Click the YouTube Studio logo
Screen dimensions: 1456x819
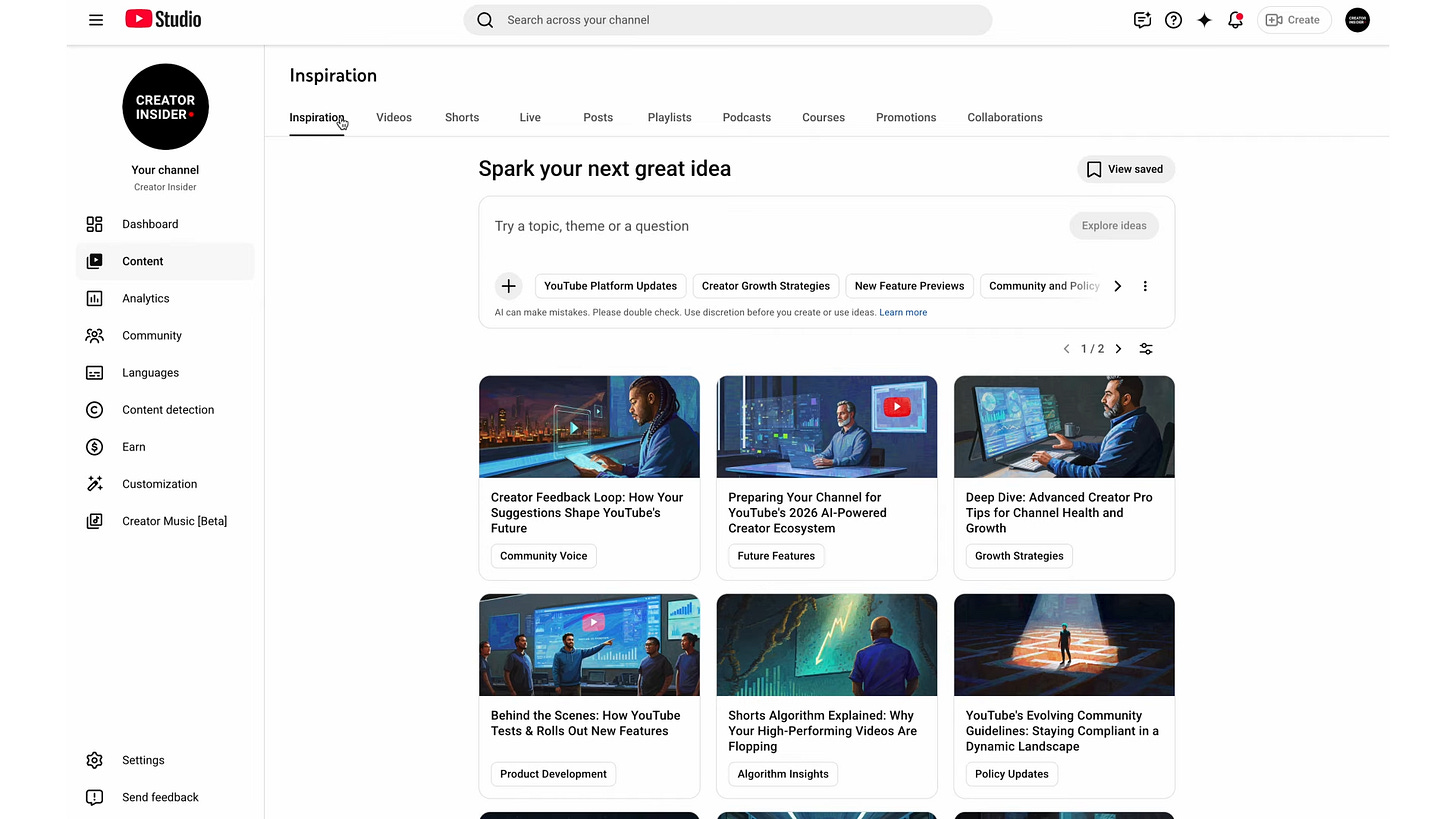(x=163, y=19)
